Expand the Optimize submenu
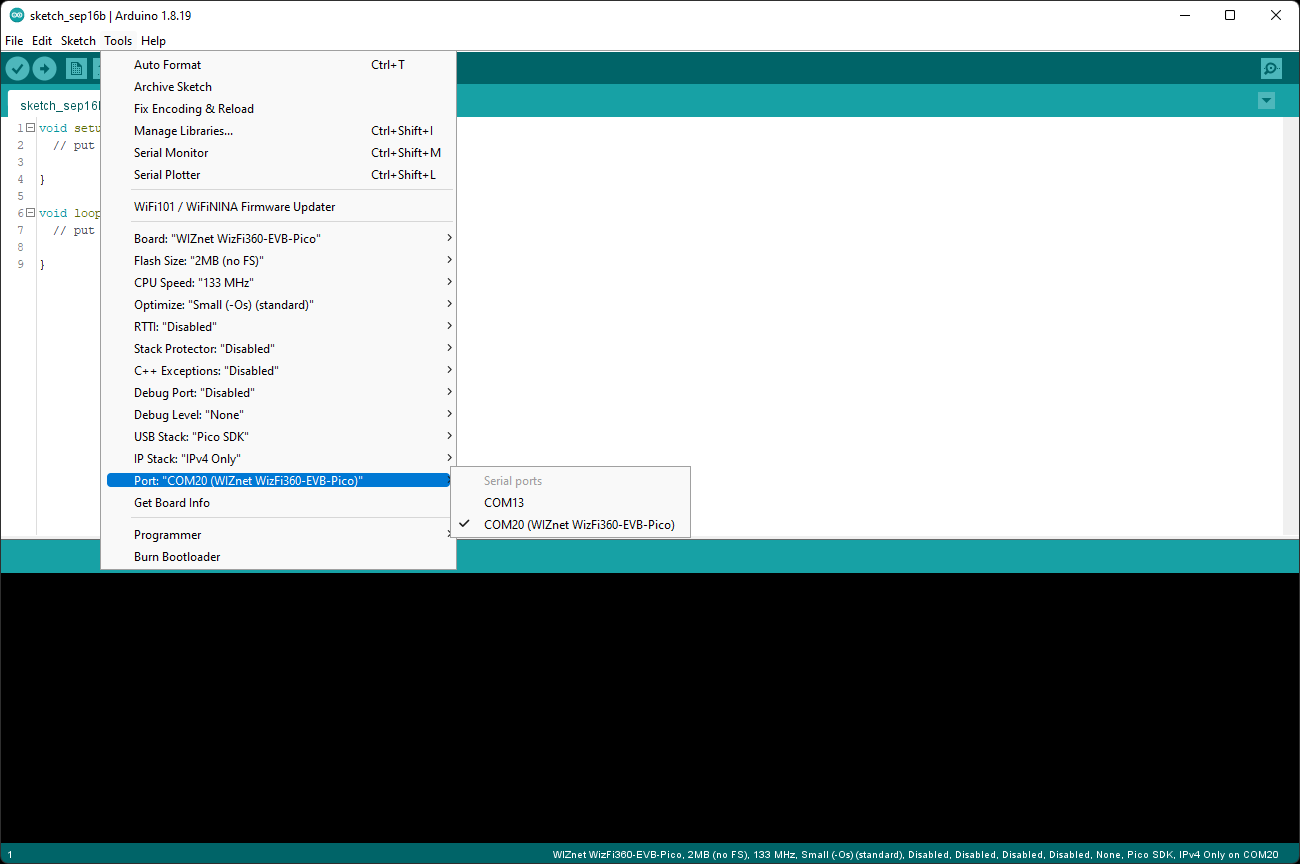 click(279, 305)
